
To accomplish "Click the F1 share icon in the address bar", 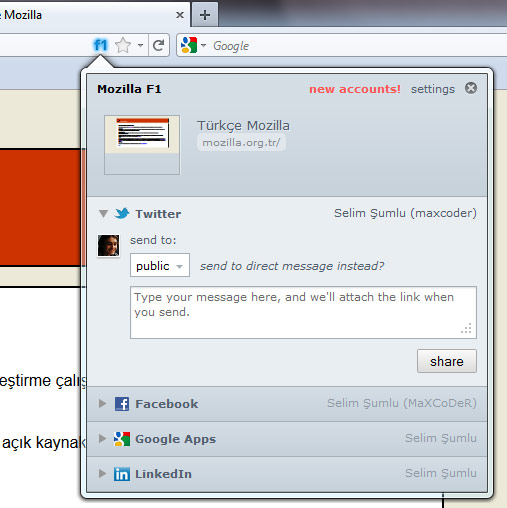I will (101, 45).
